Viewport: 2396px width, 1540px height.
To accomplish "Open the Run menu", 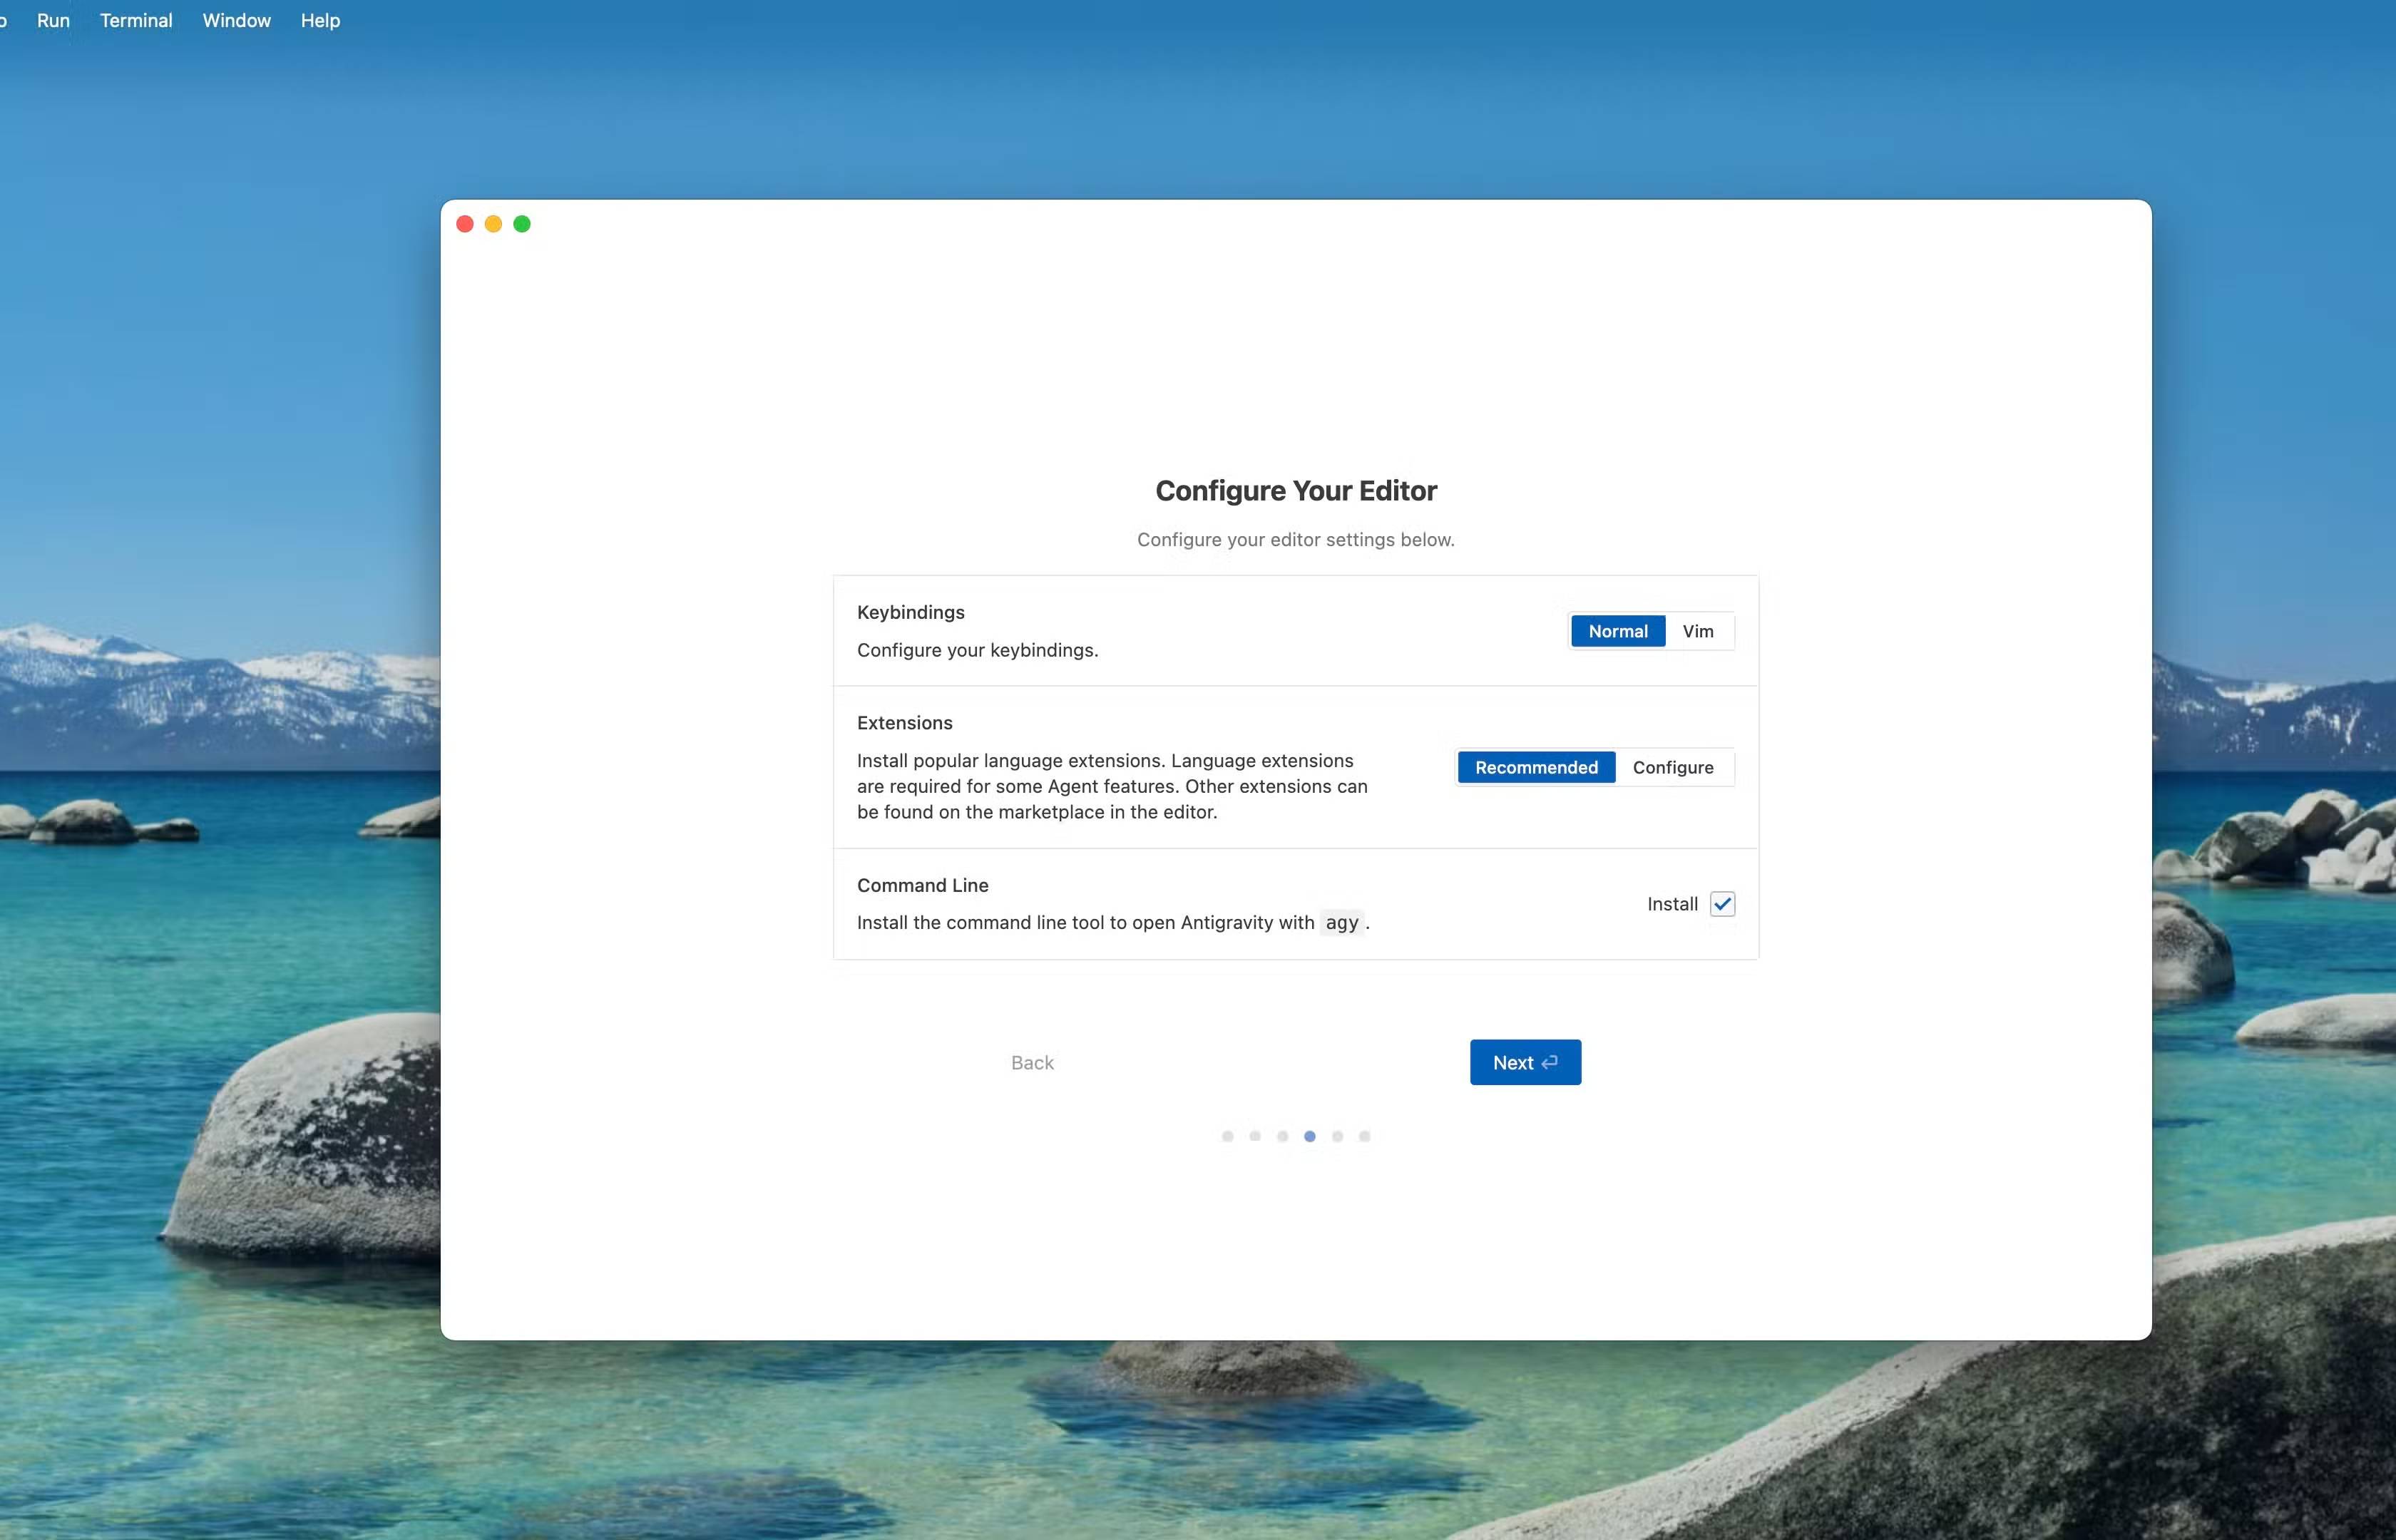I will click(53, 20).
